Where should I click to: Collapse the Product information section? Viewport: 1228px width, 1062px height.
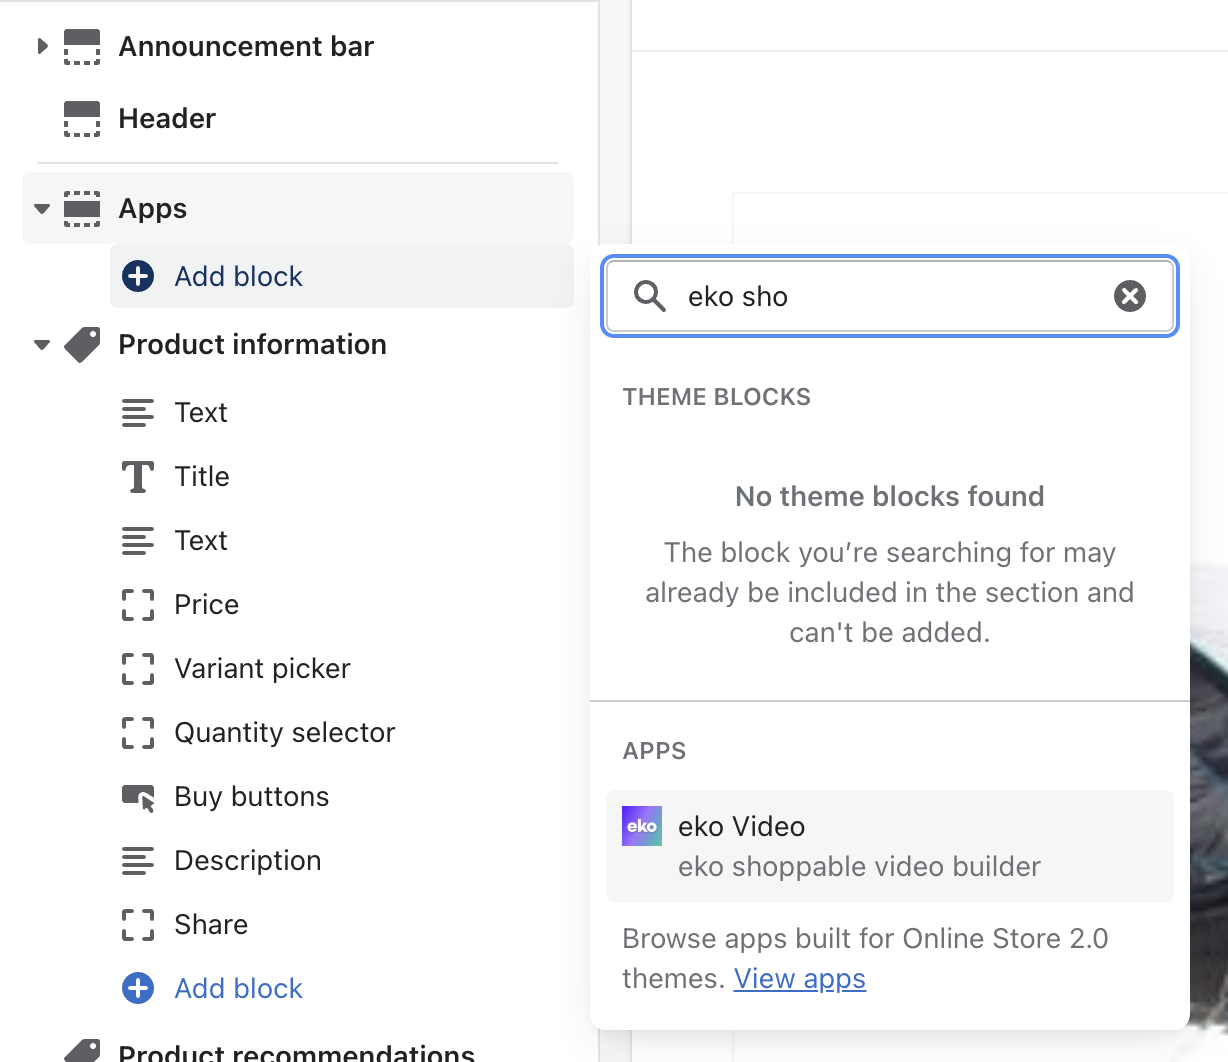(x=42, y=345)
